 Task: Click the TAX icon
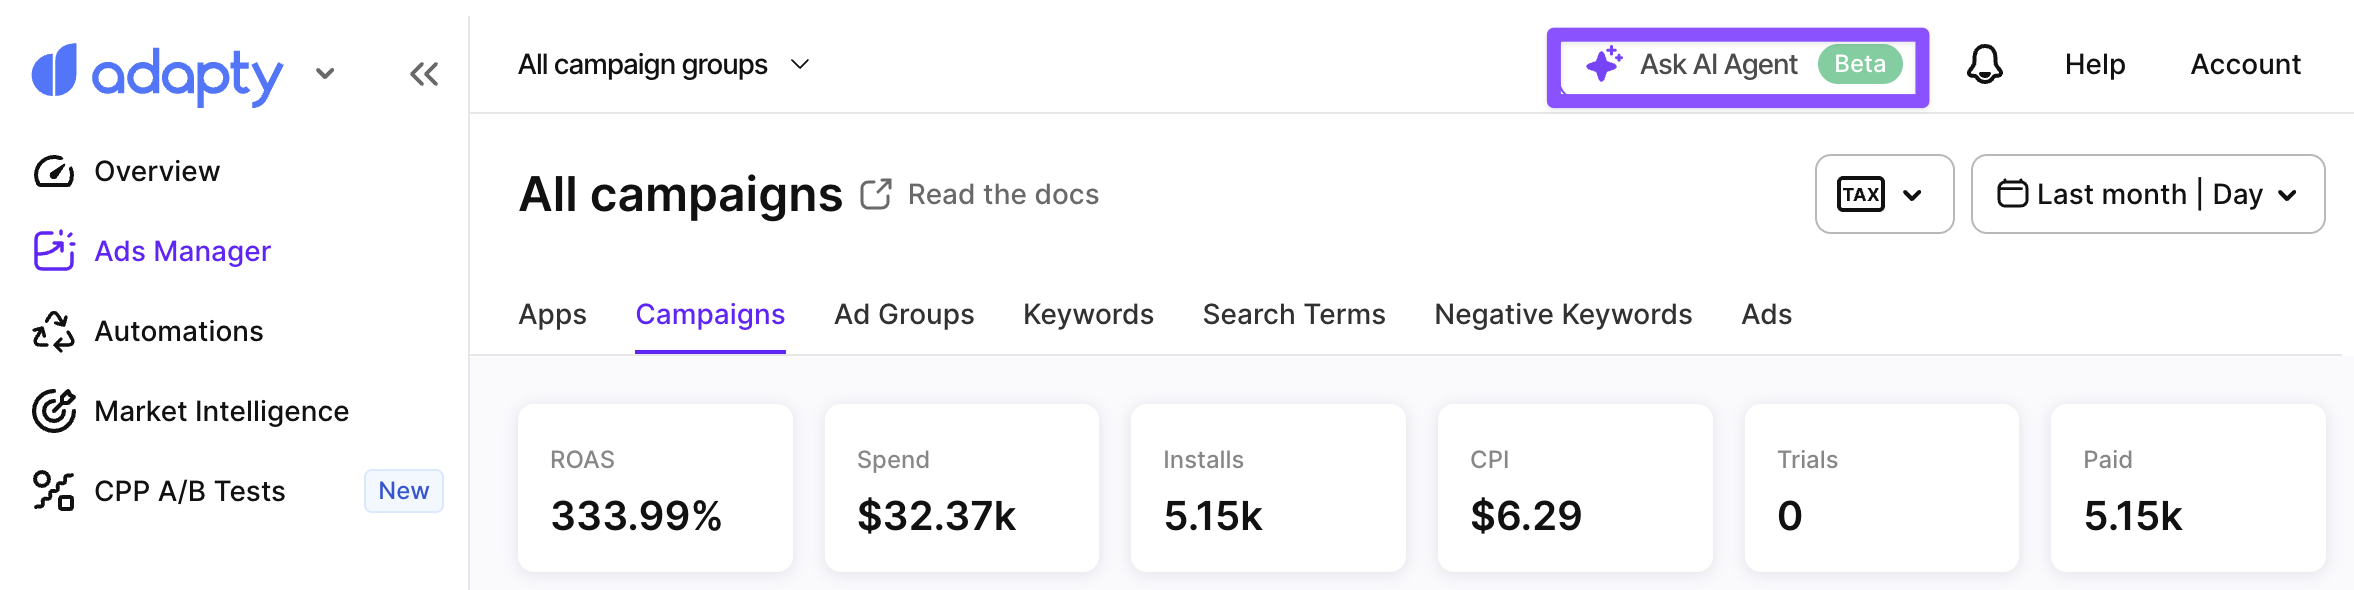1861,194
